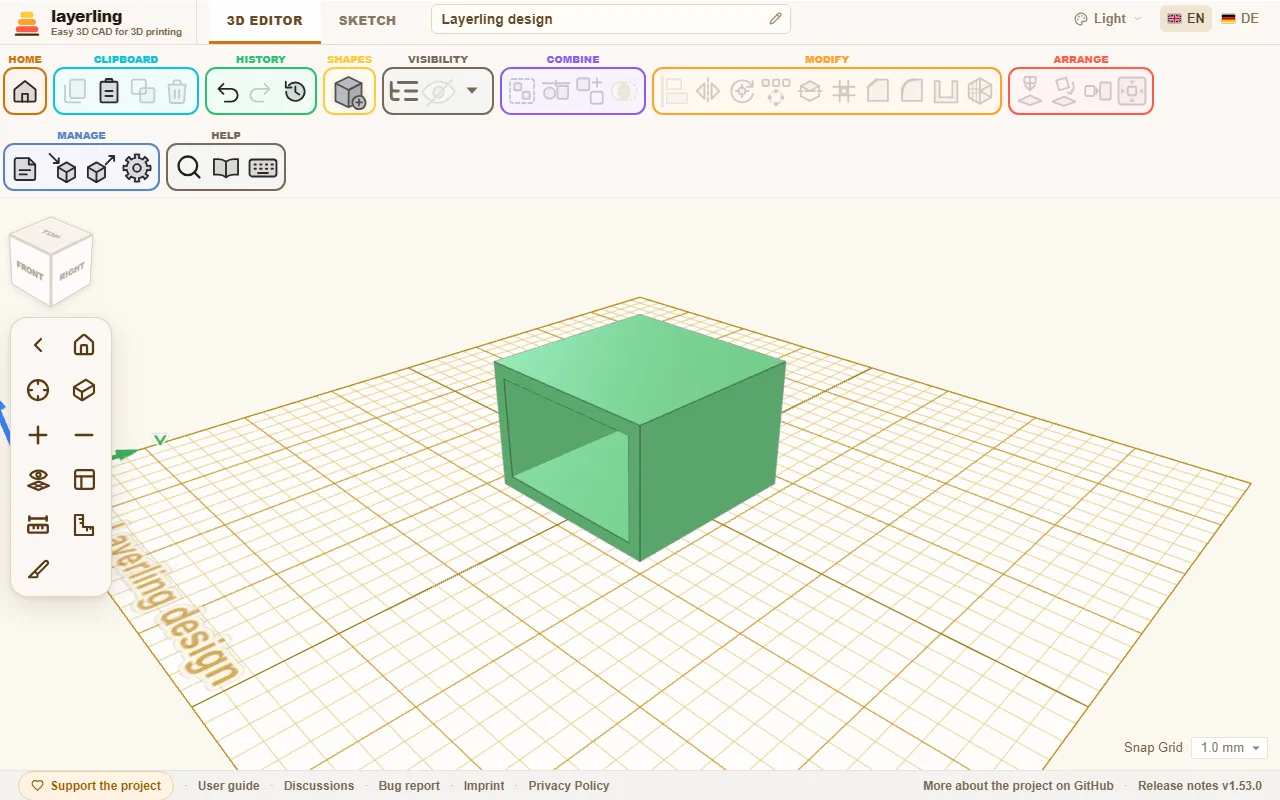Toggle the layered eye view in side panel
Image resolution: width=1280 pixels, height=800 pixels.
coord(38,480)
